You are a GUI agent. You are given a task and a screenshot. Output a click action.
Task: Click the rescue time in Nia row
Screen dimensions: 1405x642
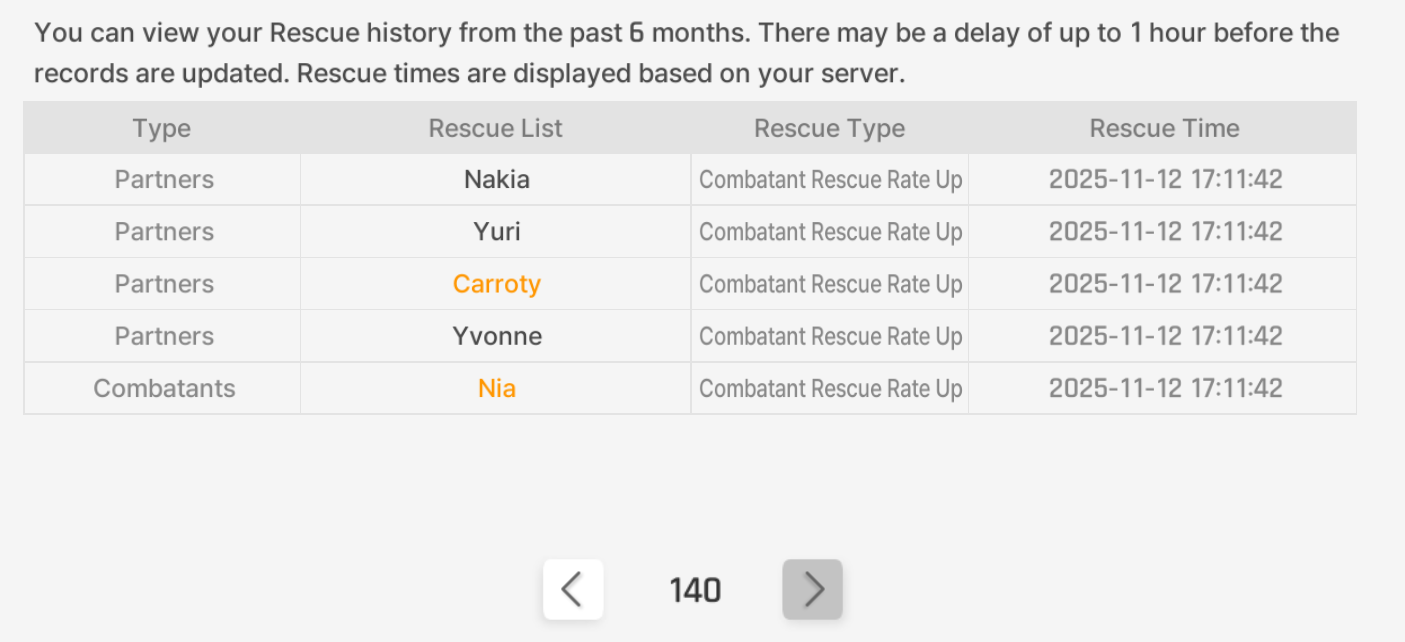tap(1165, 388)
